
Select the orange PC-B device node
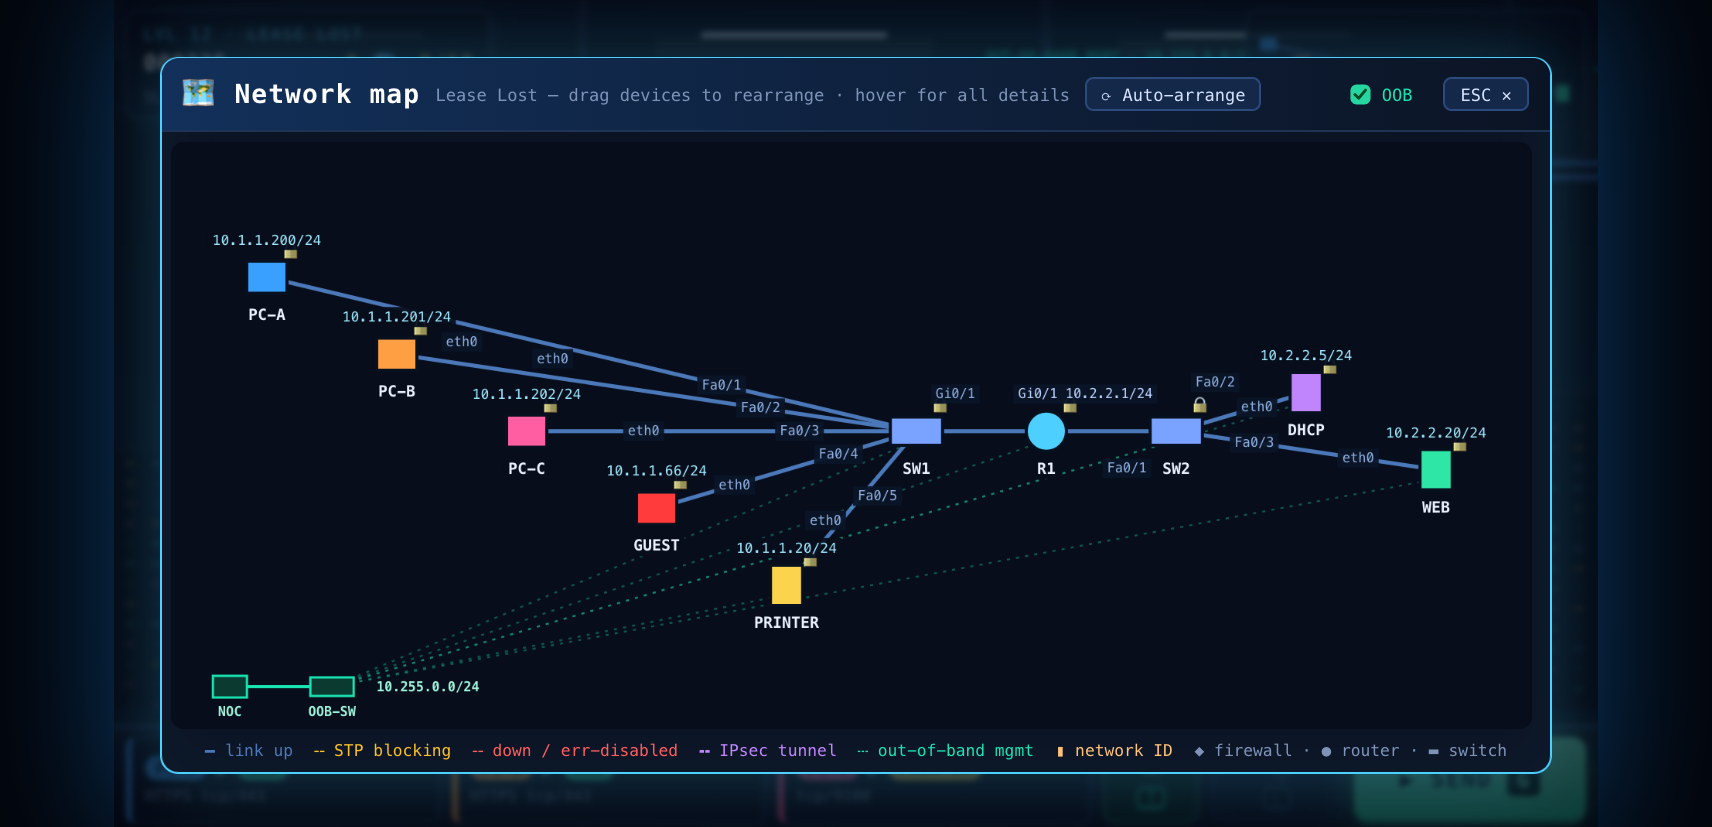(397, 354)
